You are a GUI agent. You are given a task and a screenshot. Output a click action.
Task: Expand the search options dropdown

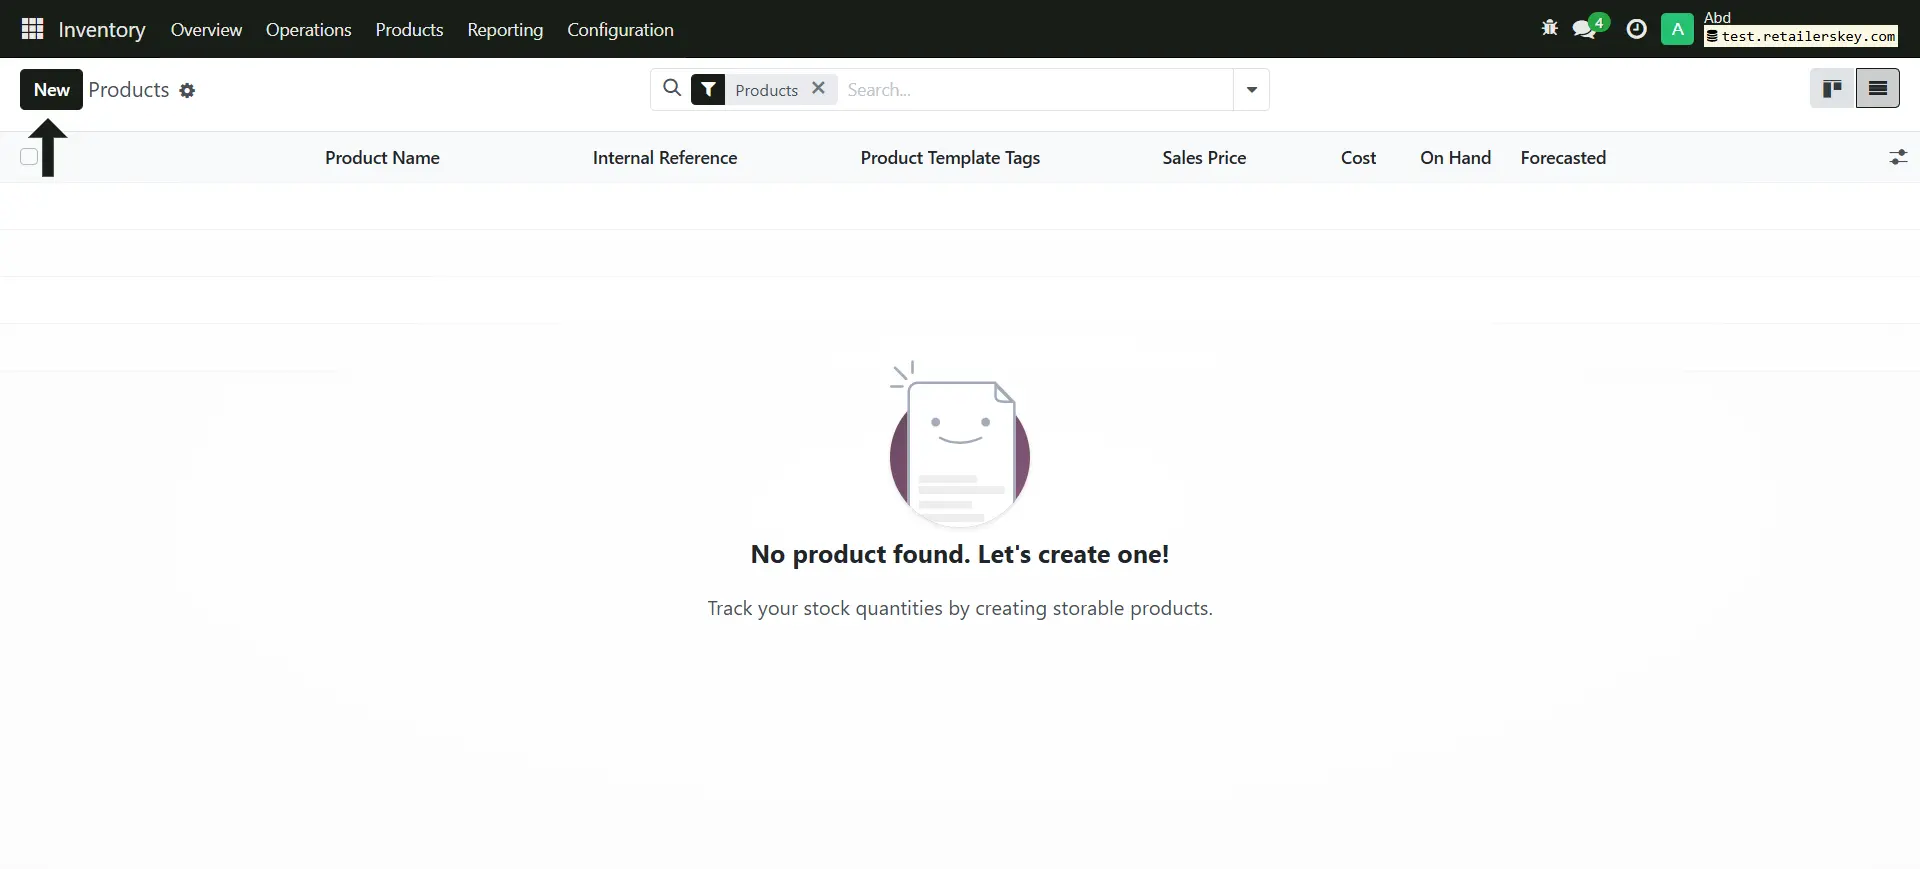click(1251, 90)
